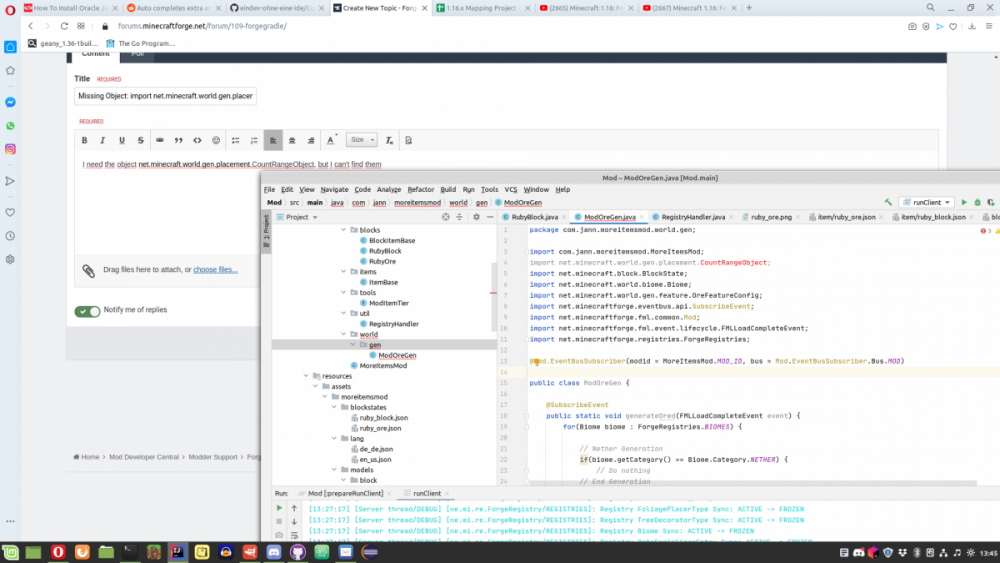
Task: Switch to the Auto completes browser tab
Action: [173, 8]
